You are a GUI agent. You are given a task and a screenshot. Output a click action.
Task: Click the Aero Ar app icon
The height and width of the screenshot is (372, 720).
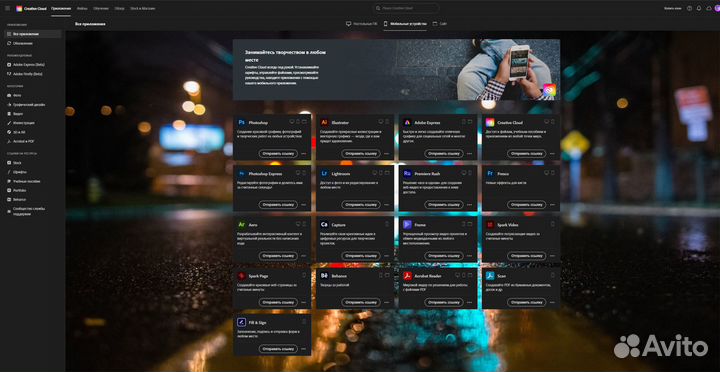click(242, 225)
